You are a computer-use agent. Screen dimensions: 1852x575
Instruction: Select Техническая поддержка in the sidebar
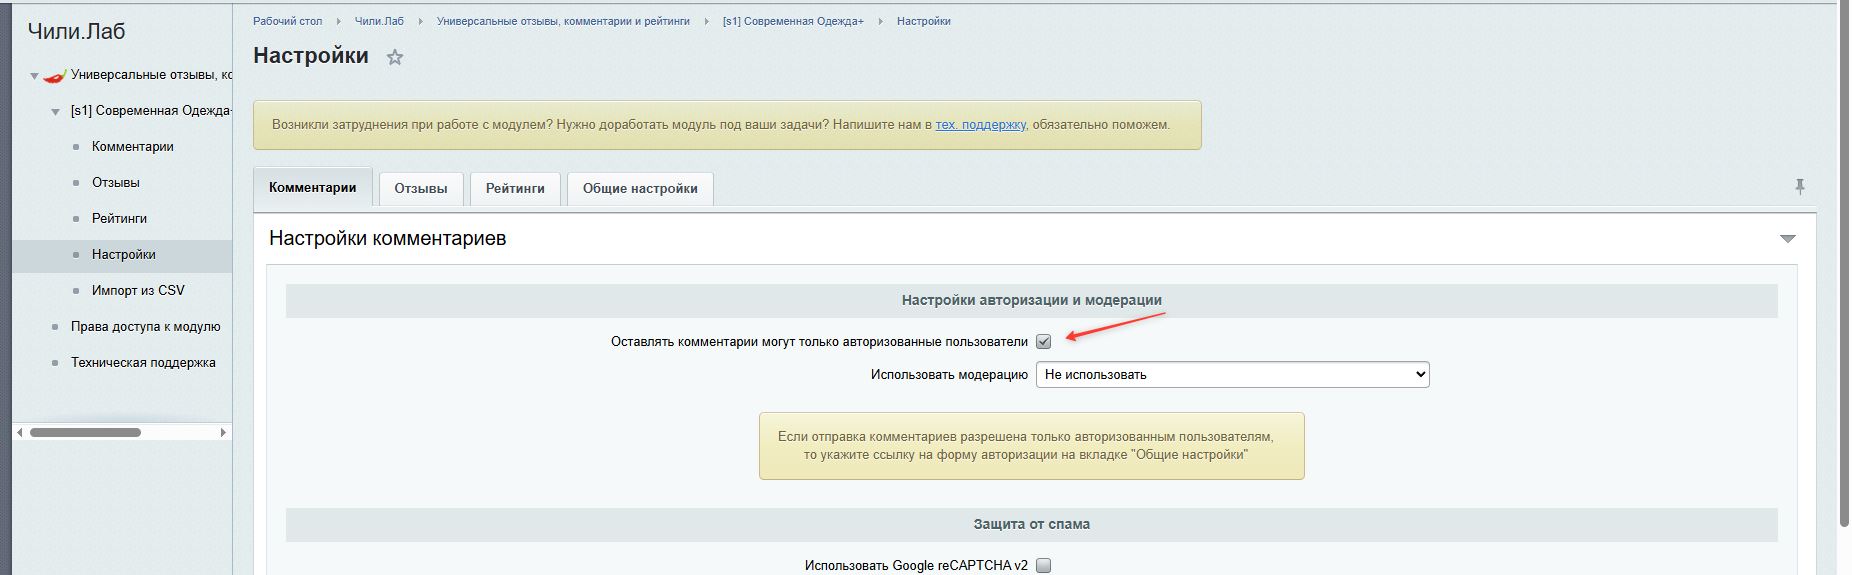[143, 363]
